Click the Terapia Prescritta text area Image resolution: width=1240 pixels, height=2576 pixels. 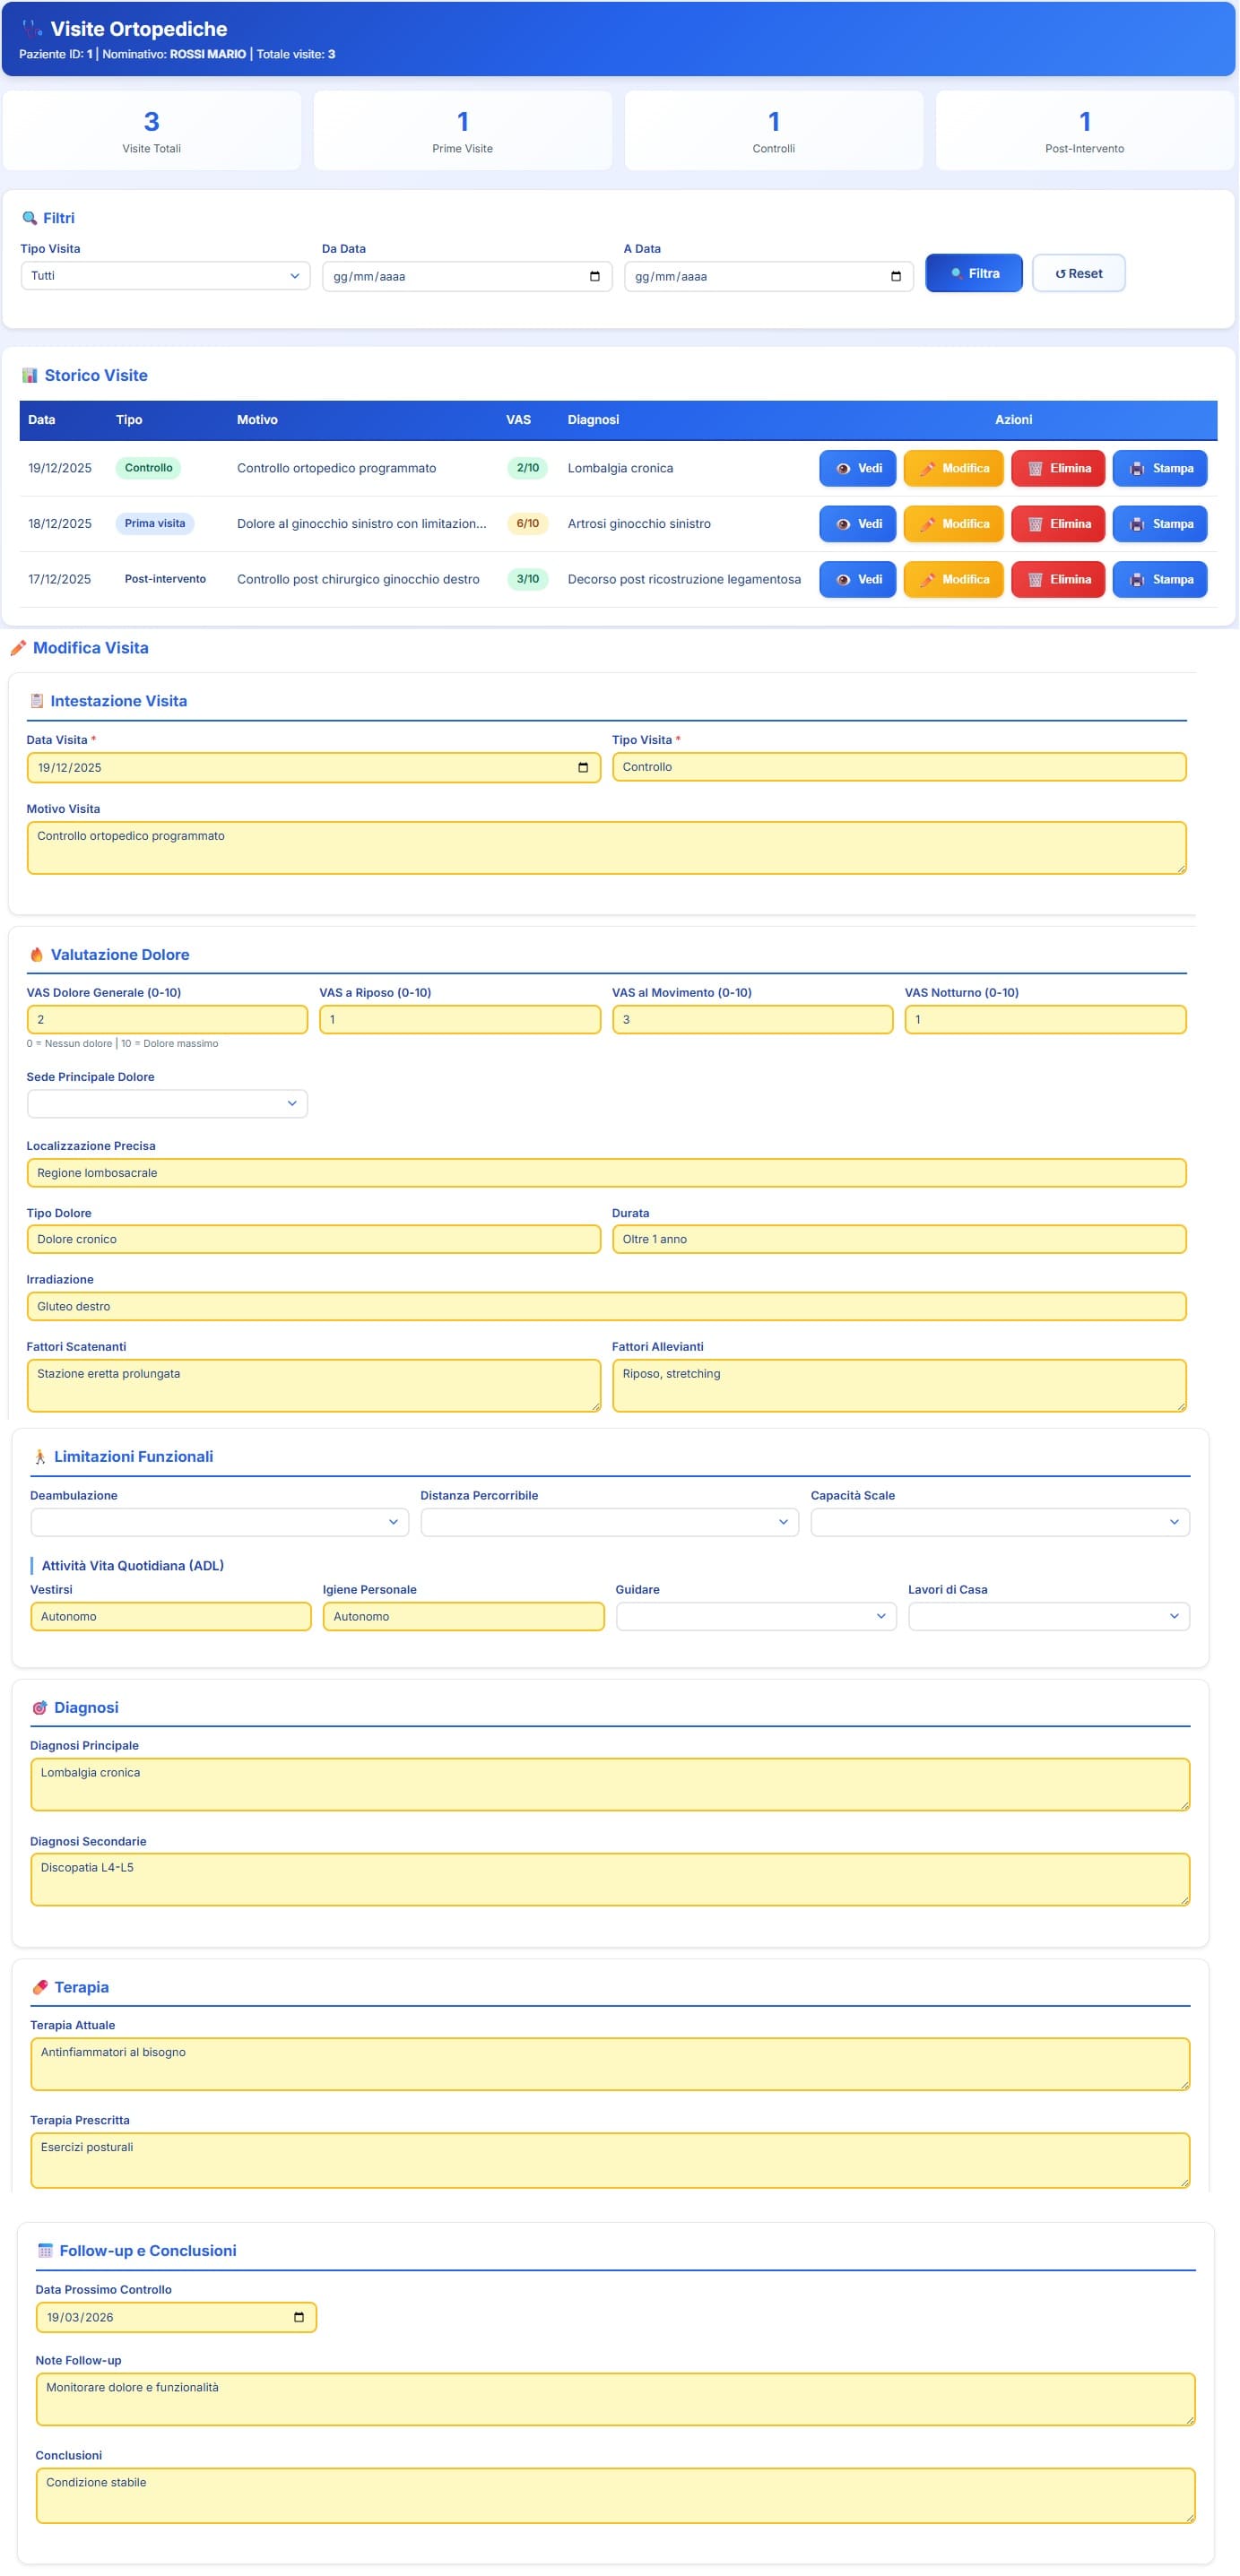click(x=609, y=2159)
